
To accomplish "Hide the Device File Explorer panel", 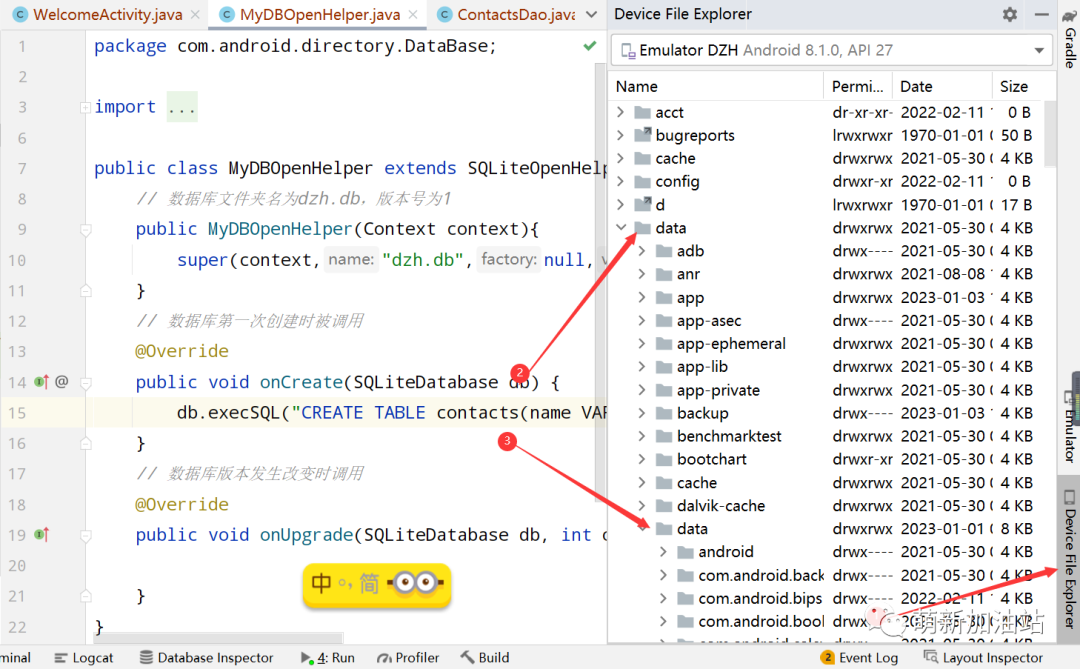I will 1041,14.
